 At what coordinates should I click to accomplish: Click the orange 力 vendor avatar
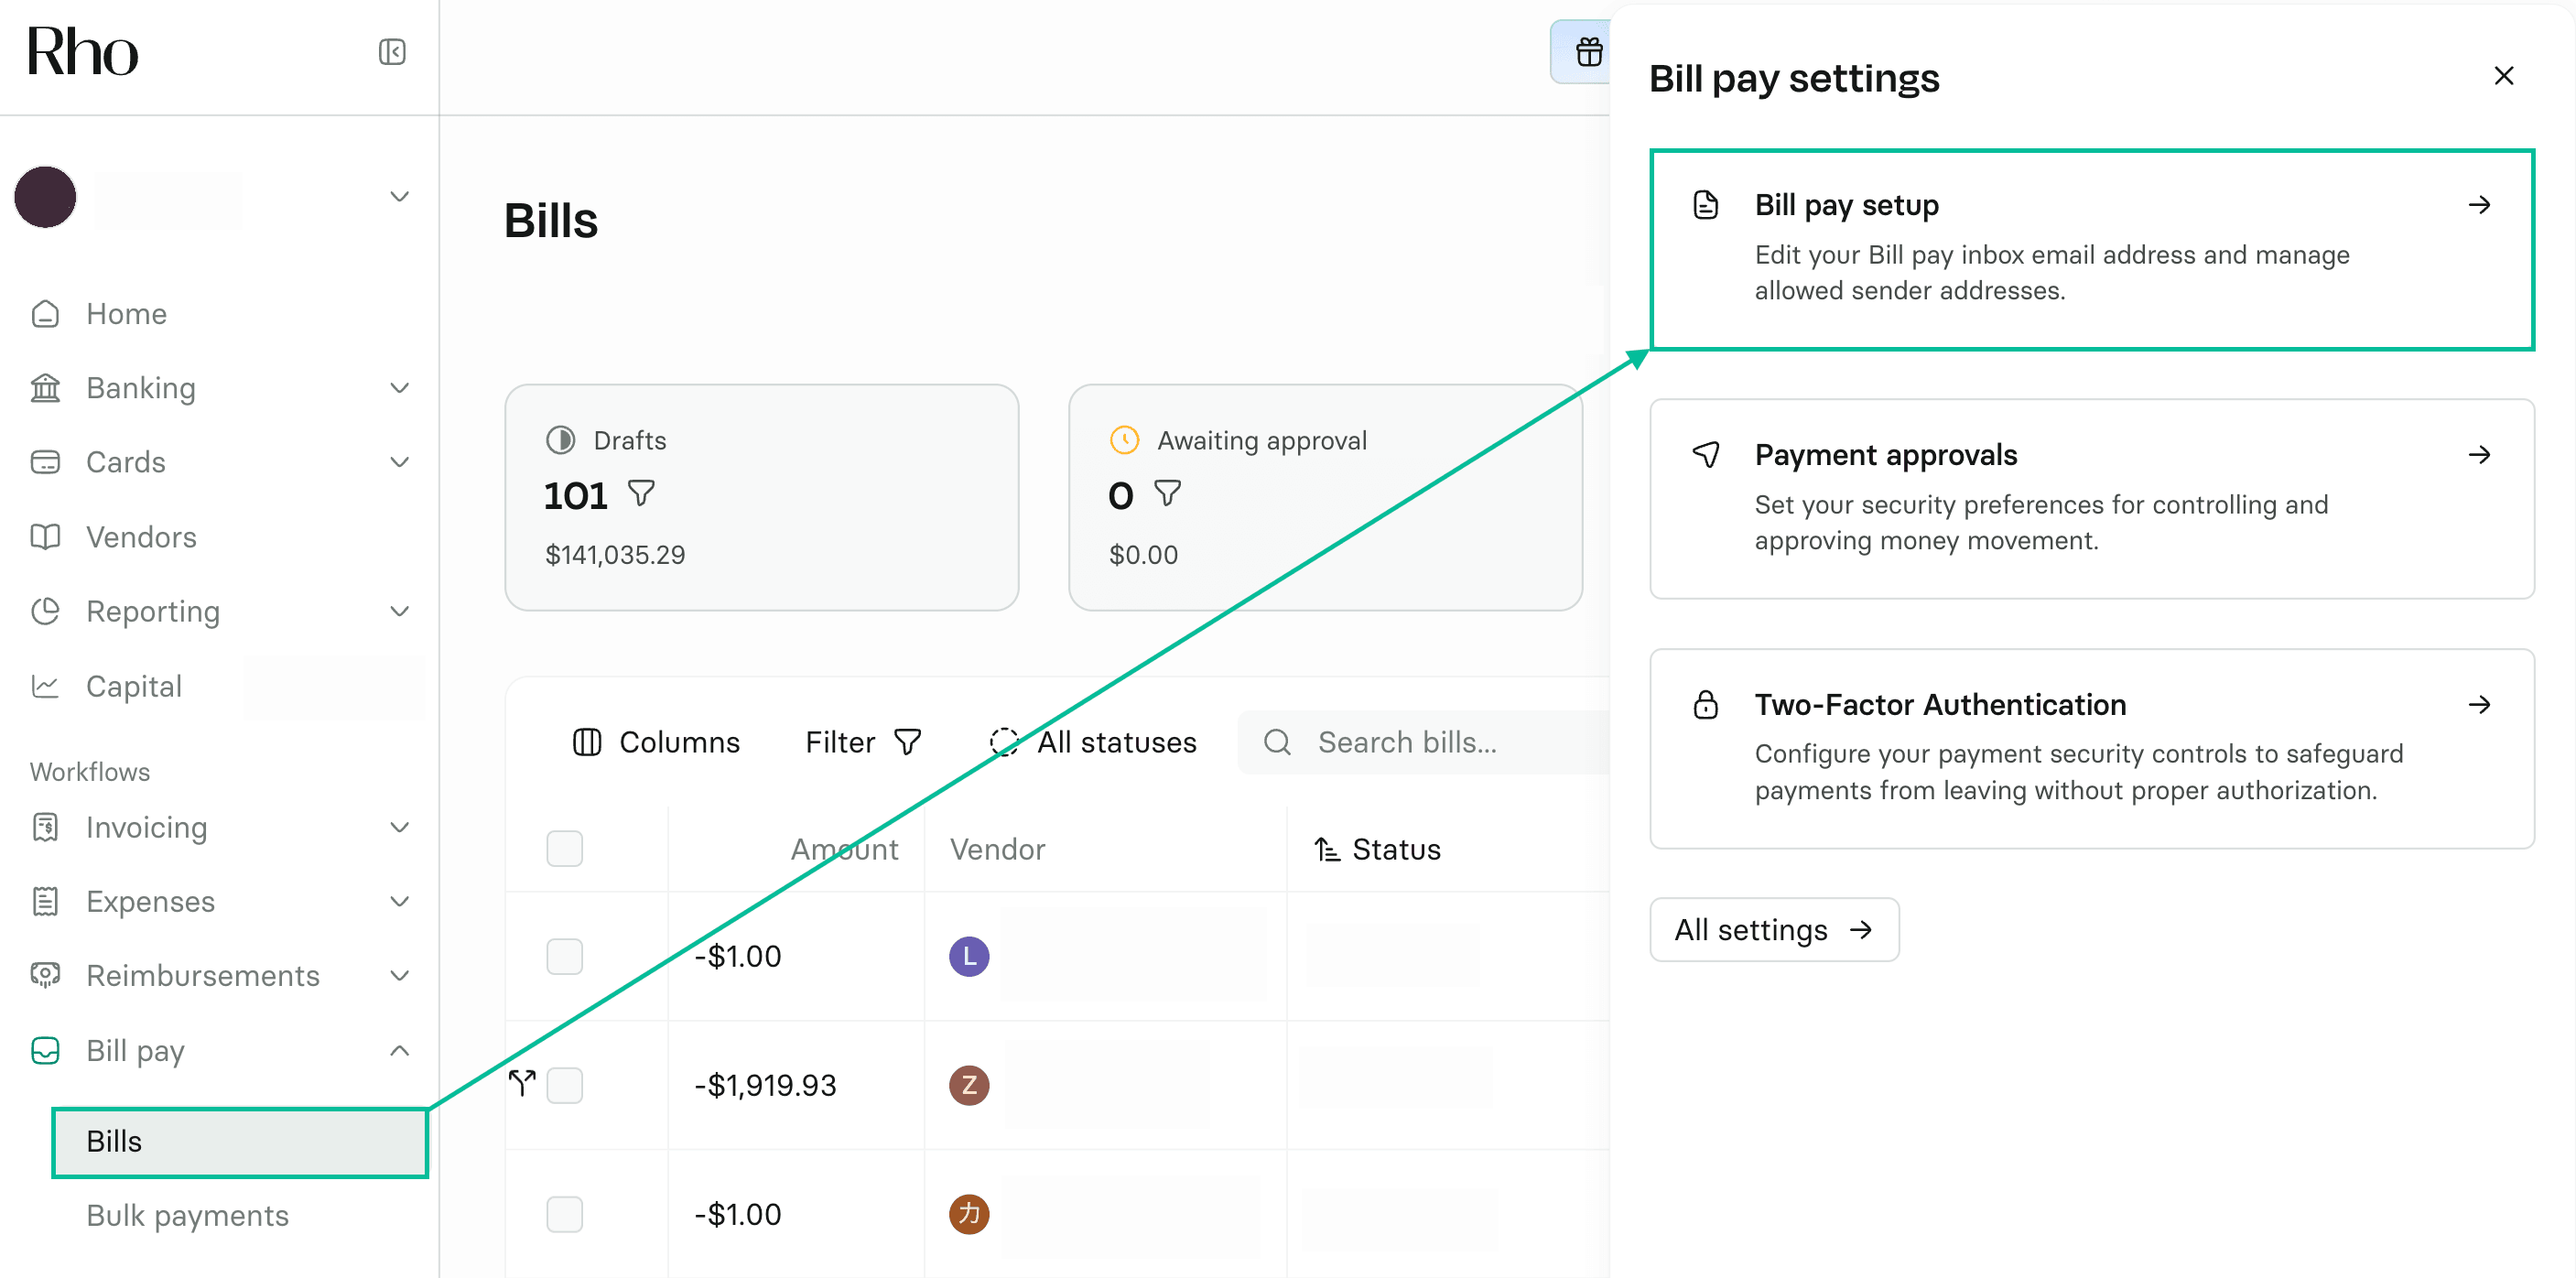point(969,1214)
